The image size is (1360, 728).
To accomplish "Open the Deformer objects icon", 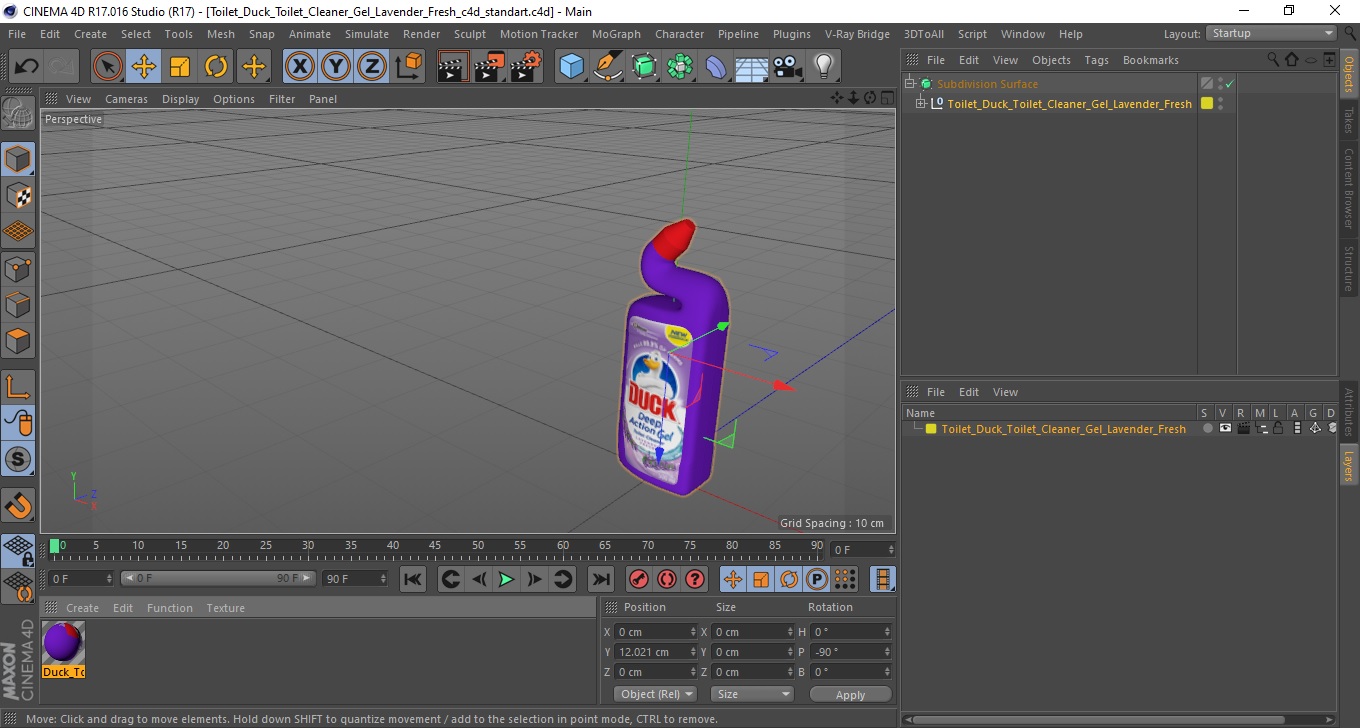I will tap(716, 67).
